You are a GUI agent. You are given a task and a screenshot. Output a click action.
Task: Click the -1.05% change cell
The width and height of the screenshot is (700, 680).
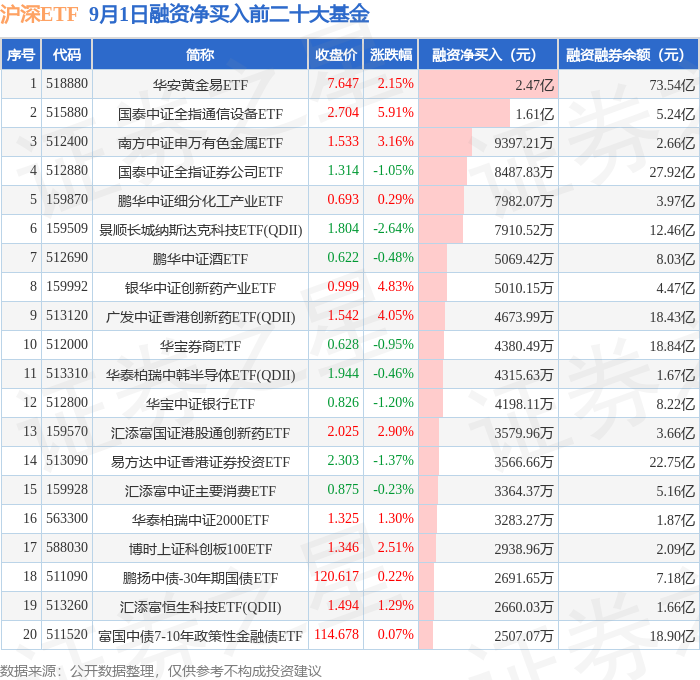[393, 171]
